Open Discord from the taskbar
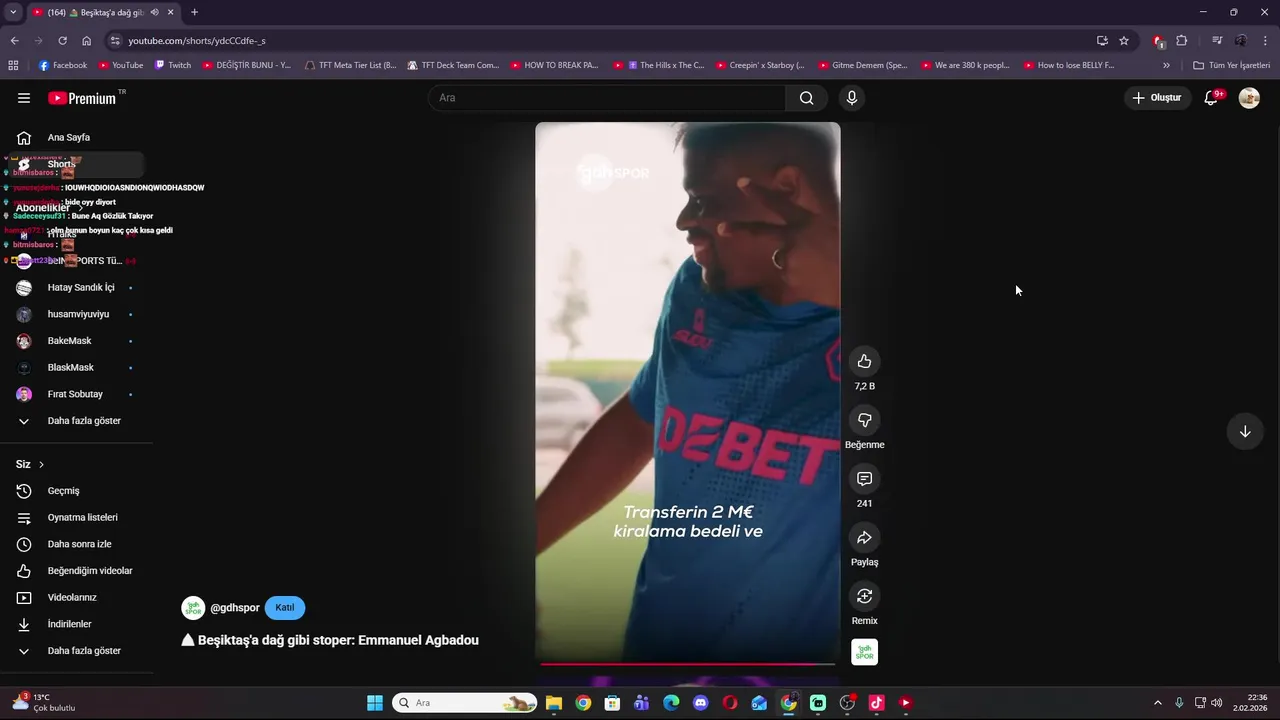Screen dimensions: 1280x720 (700, 703)
